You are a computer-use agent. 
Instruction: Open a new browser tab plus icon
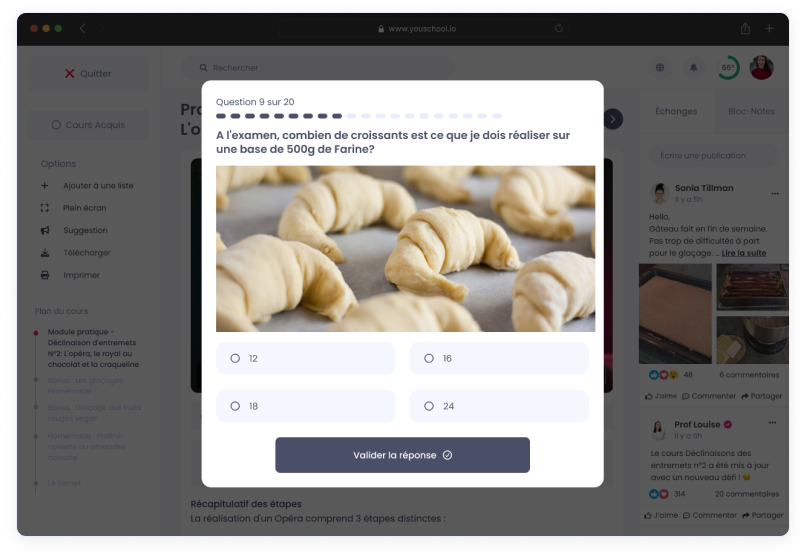click(769, 28)
